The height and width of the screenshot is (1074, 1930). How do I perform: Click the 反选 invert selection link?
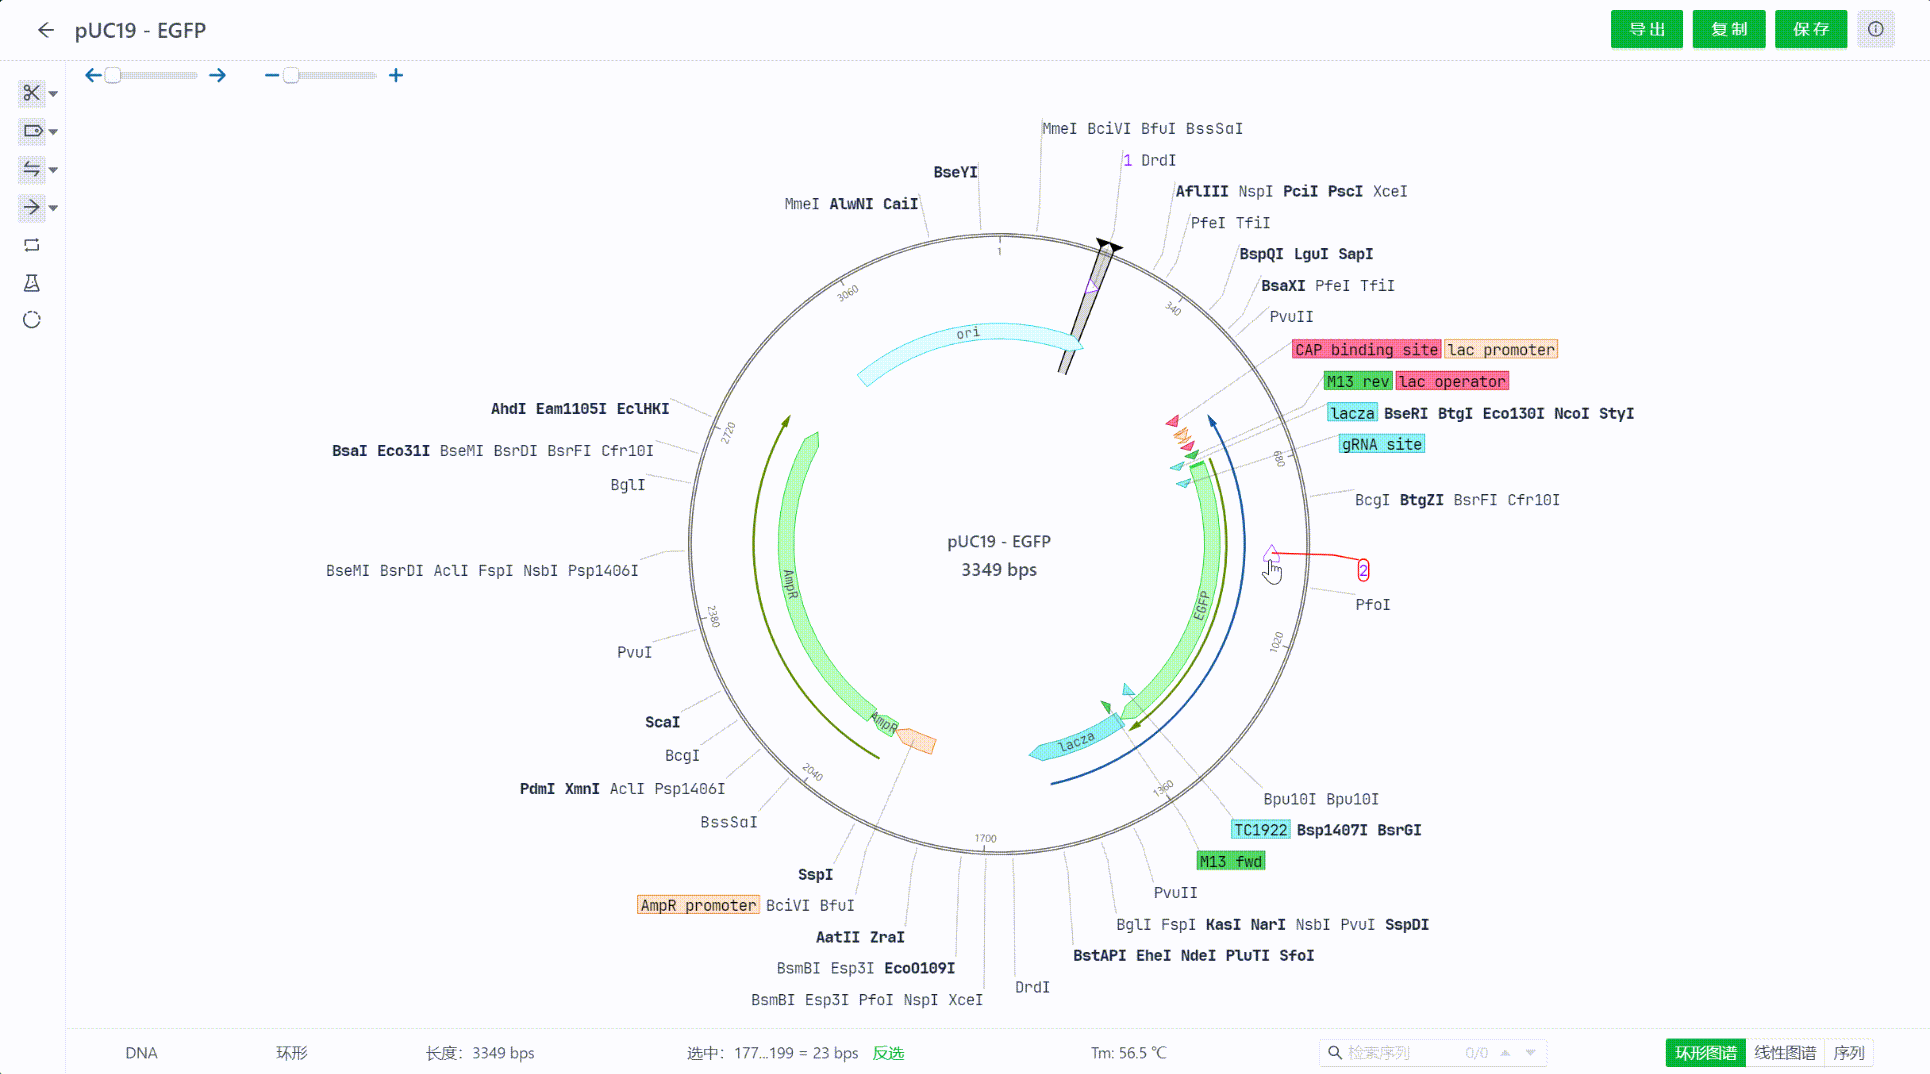pyautogui.click(x=888, y=1053)
